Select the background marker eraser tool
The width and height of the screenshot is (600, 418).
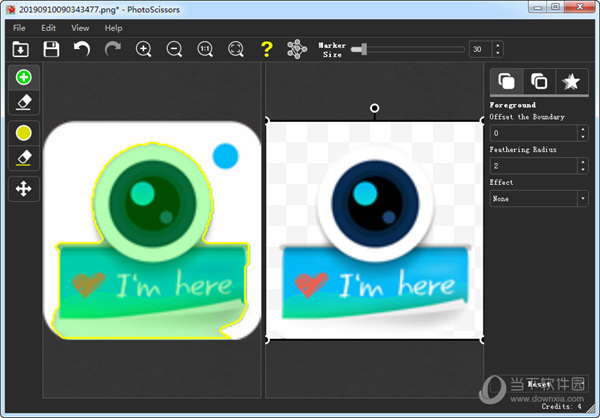click(x=24, y=158)
